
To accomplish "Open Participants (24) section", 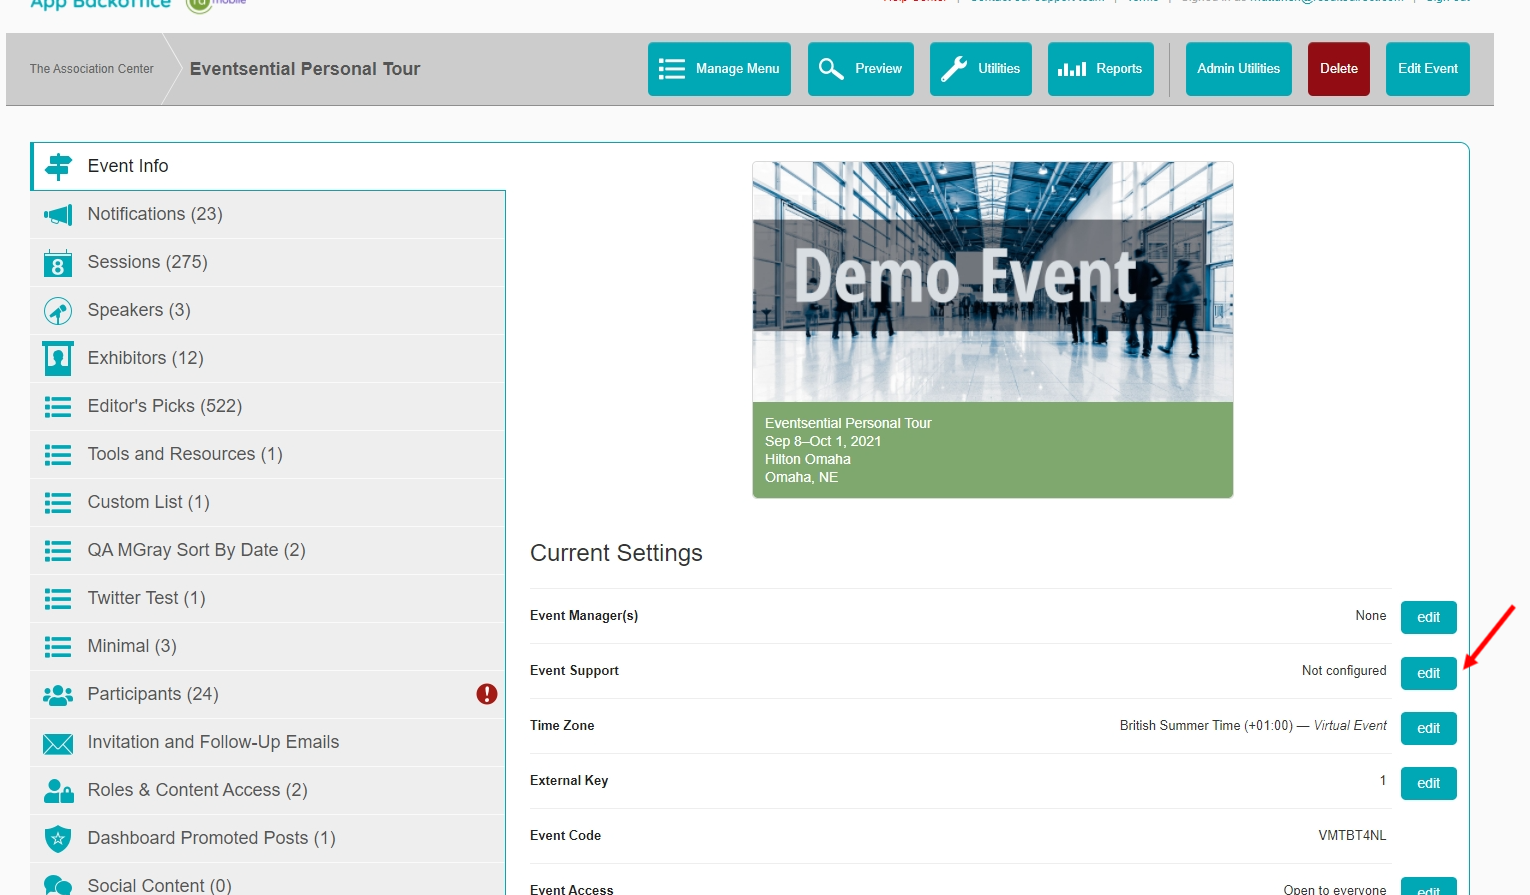I will (x=268, y=694).
